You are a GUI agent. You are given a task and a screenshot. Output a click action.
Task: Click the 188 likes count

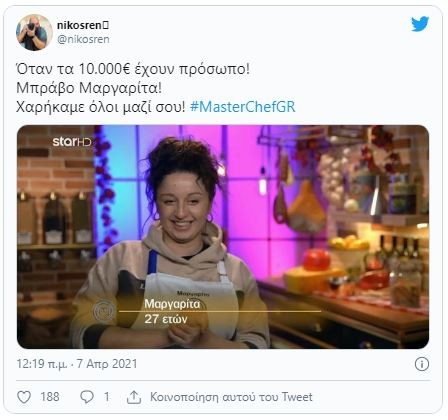[50, 397]
